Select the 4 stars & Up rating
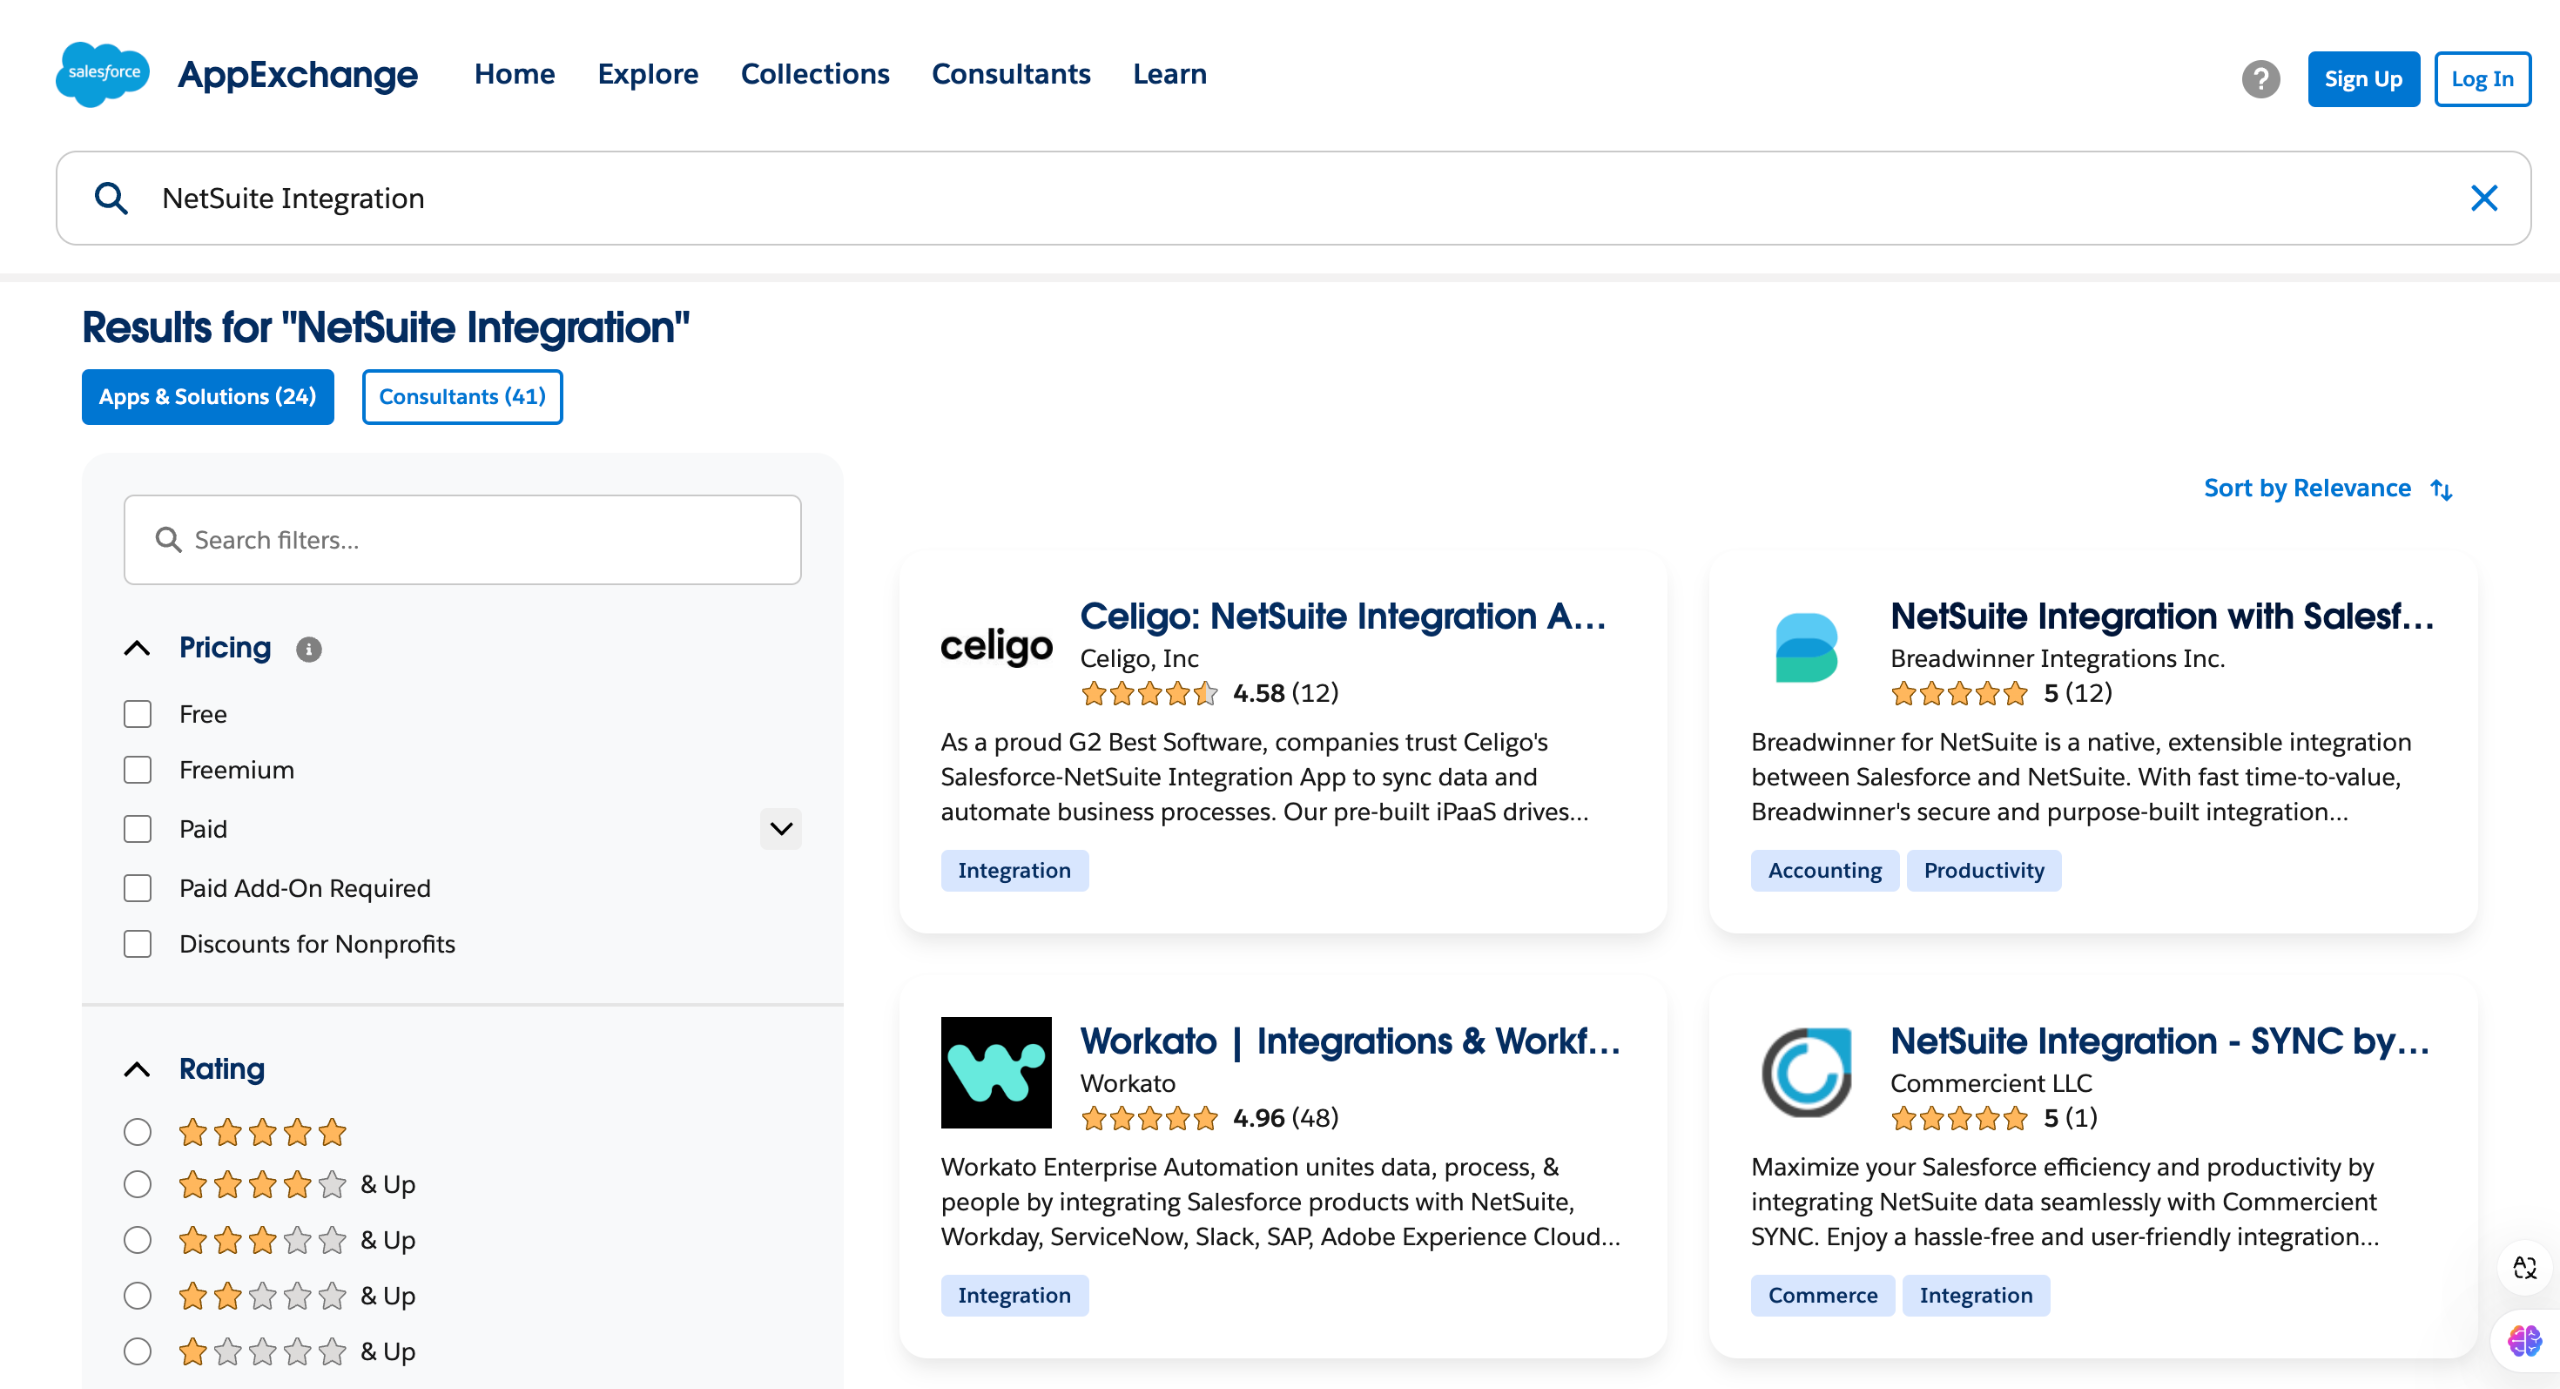2560x1389 pixels. (x=137, y=1184)
